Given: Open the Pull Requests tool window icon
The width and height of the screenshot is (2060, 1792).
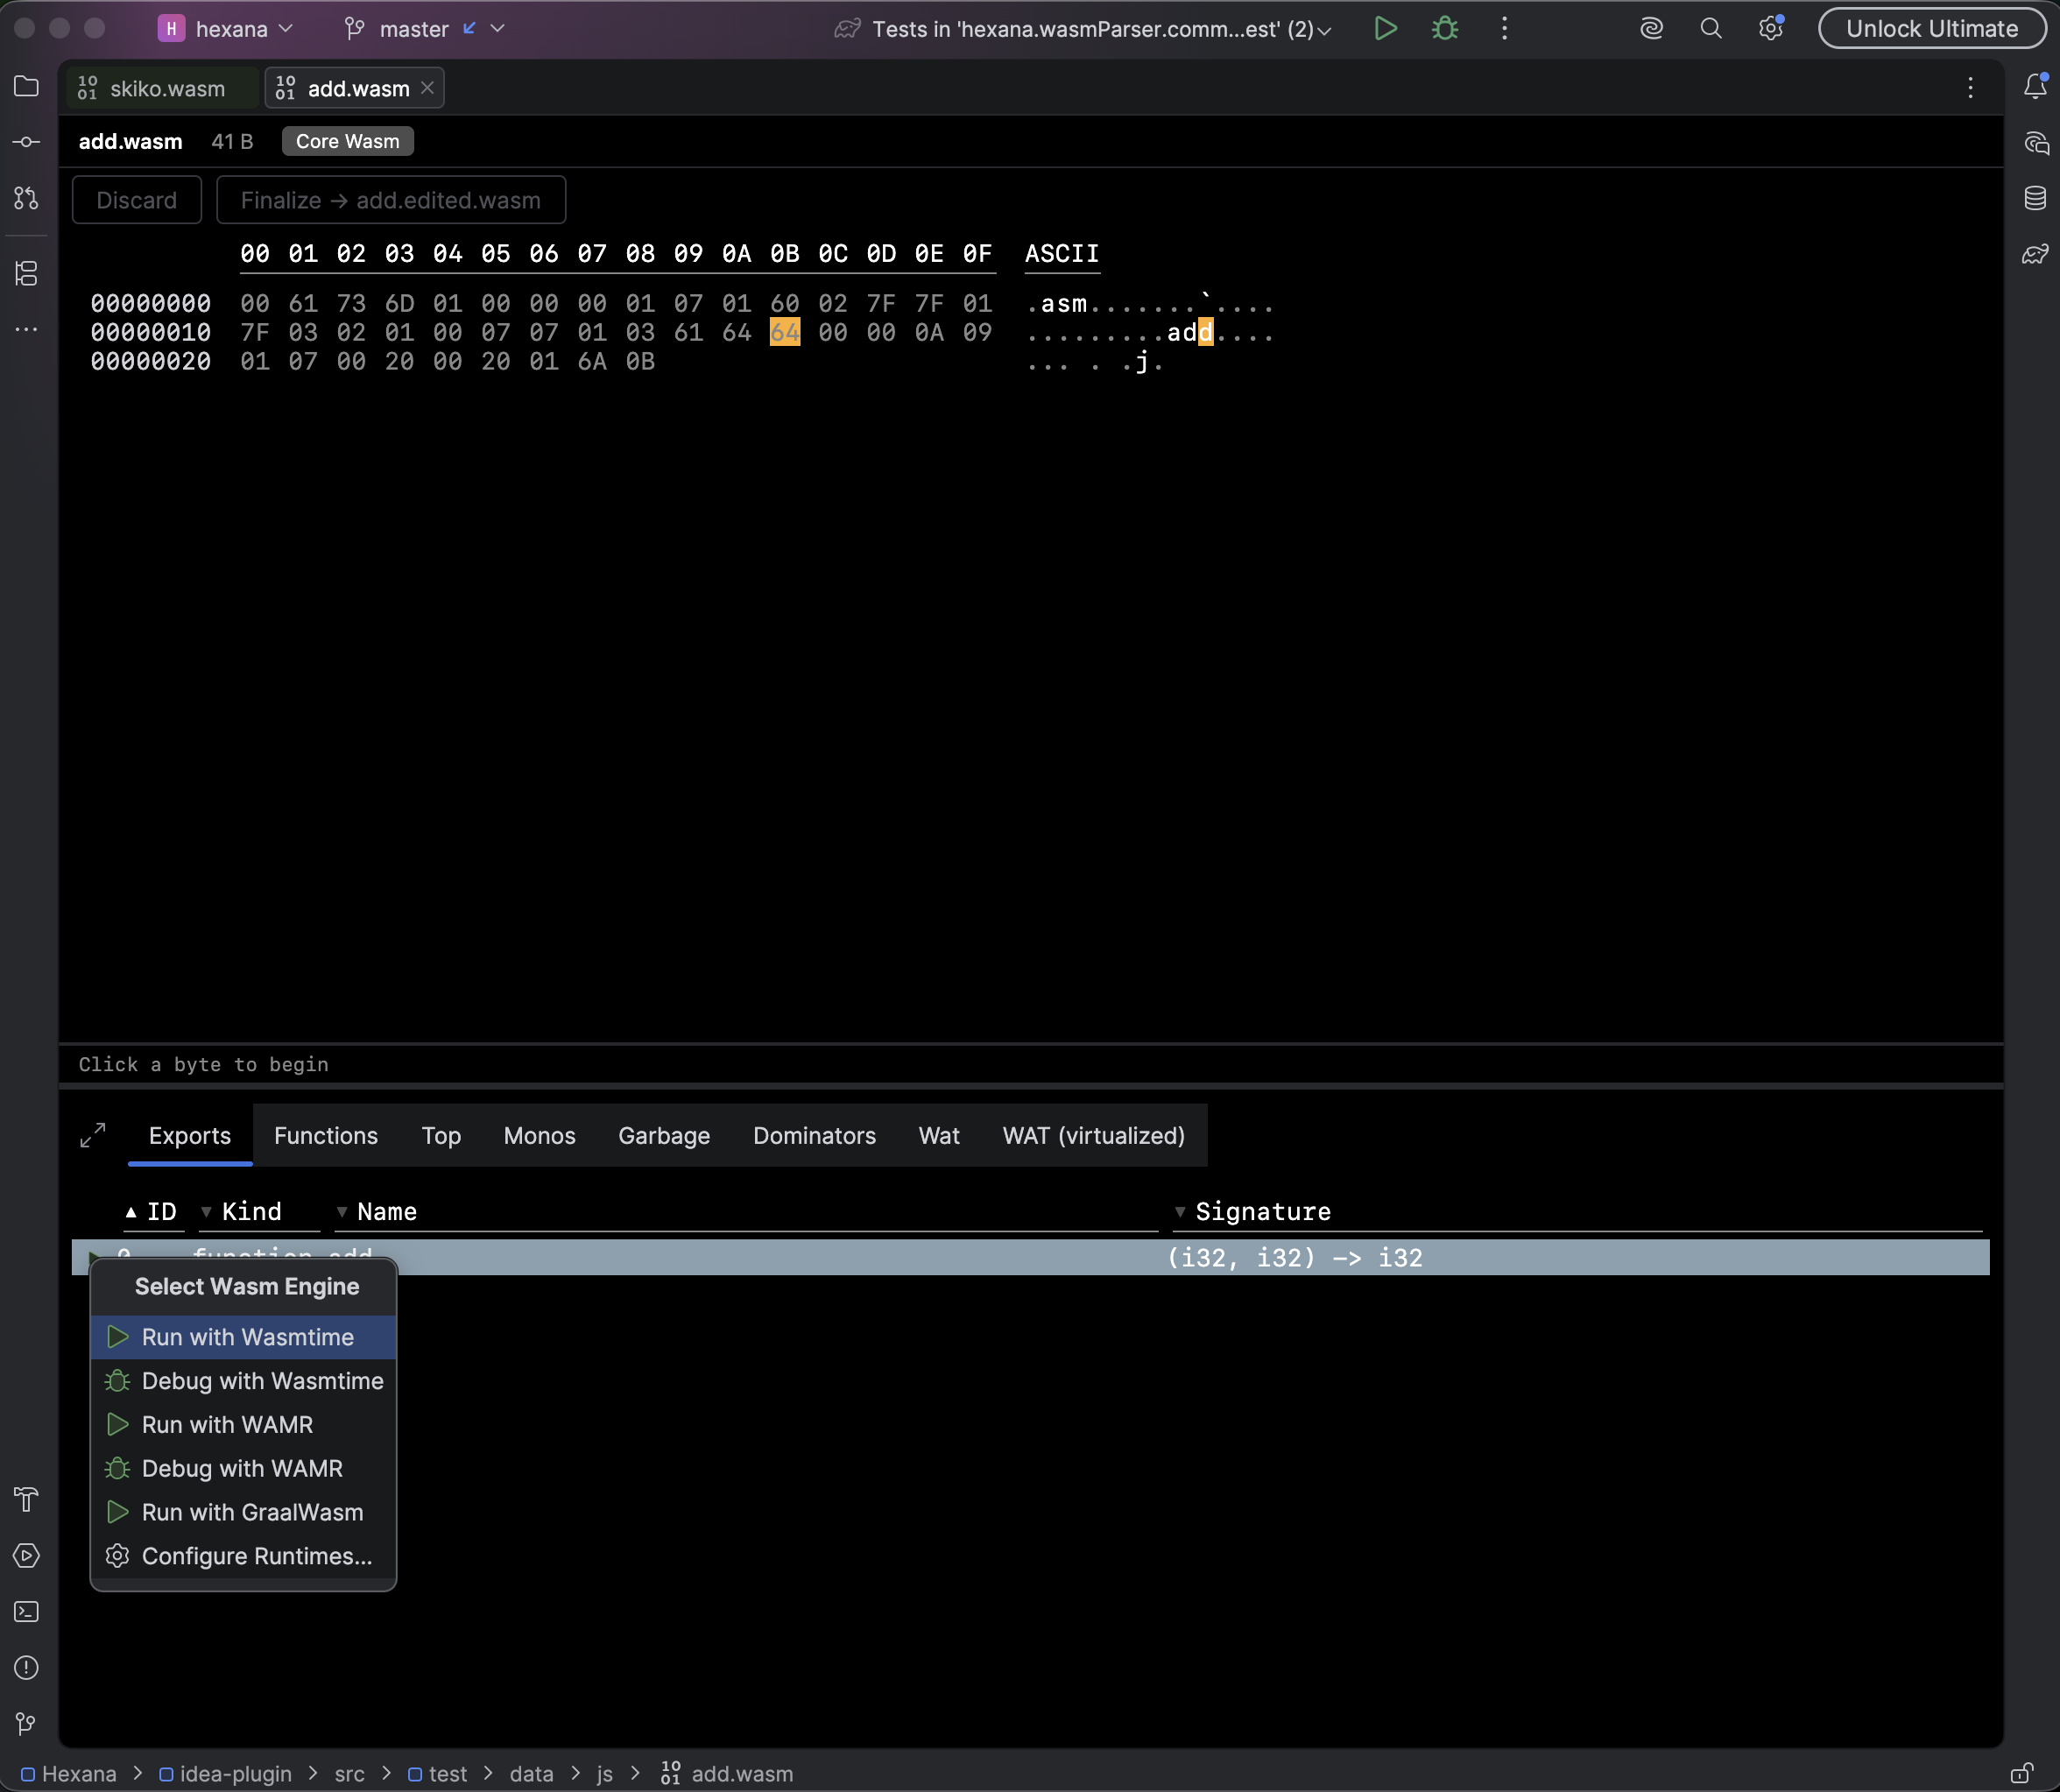Looking at the screenshot, I should pyautogui.click(x=27, y=198).
